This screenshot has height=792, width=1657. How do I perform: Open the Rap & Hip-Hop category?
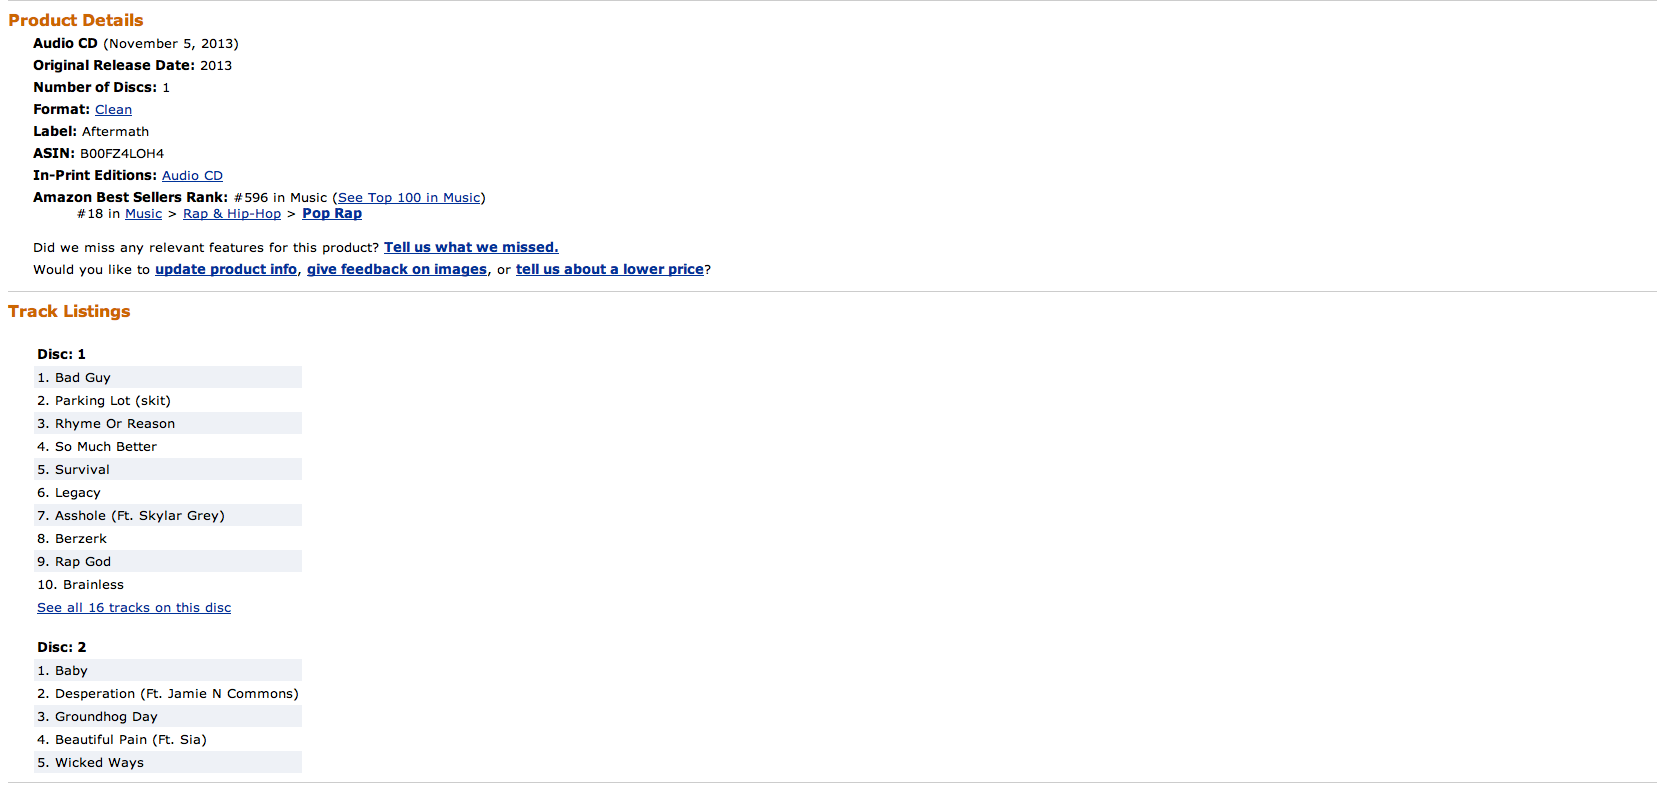[232, 214]
